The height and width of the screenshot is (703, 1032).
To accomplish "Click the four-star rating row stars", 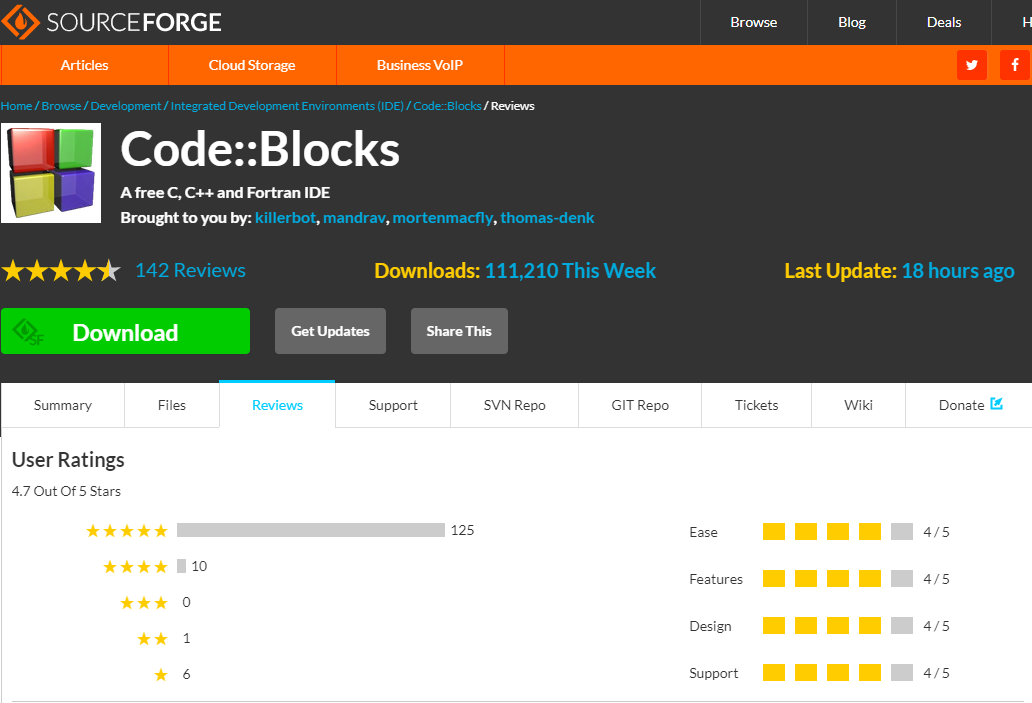I will point(136,567).
